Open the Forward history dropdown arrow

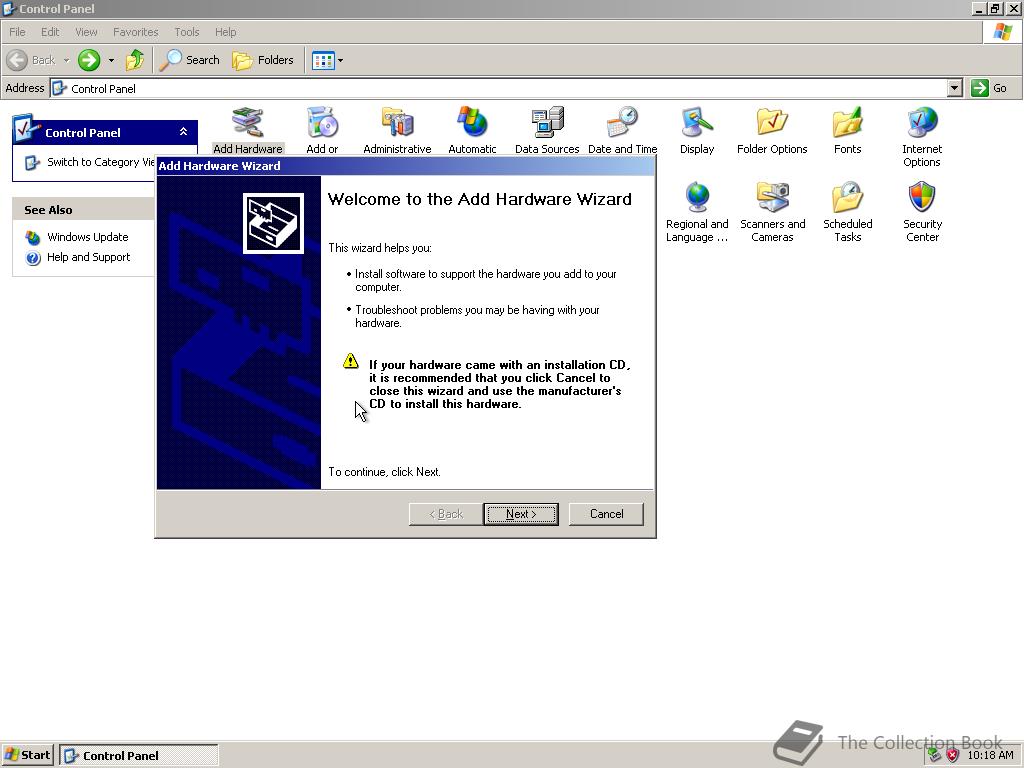point(111,60)
